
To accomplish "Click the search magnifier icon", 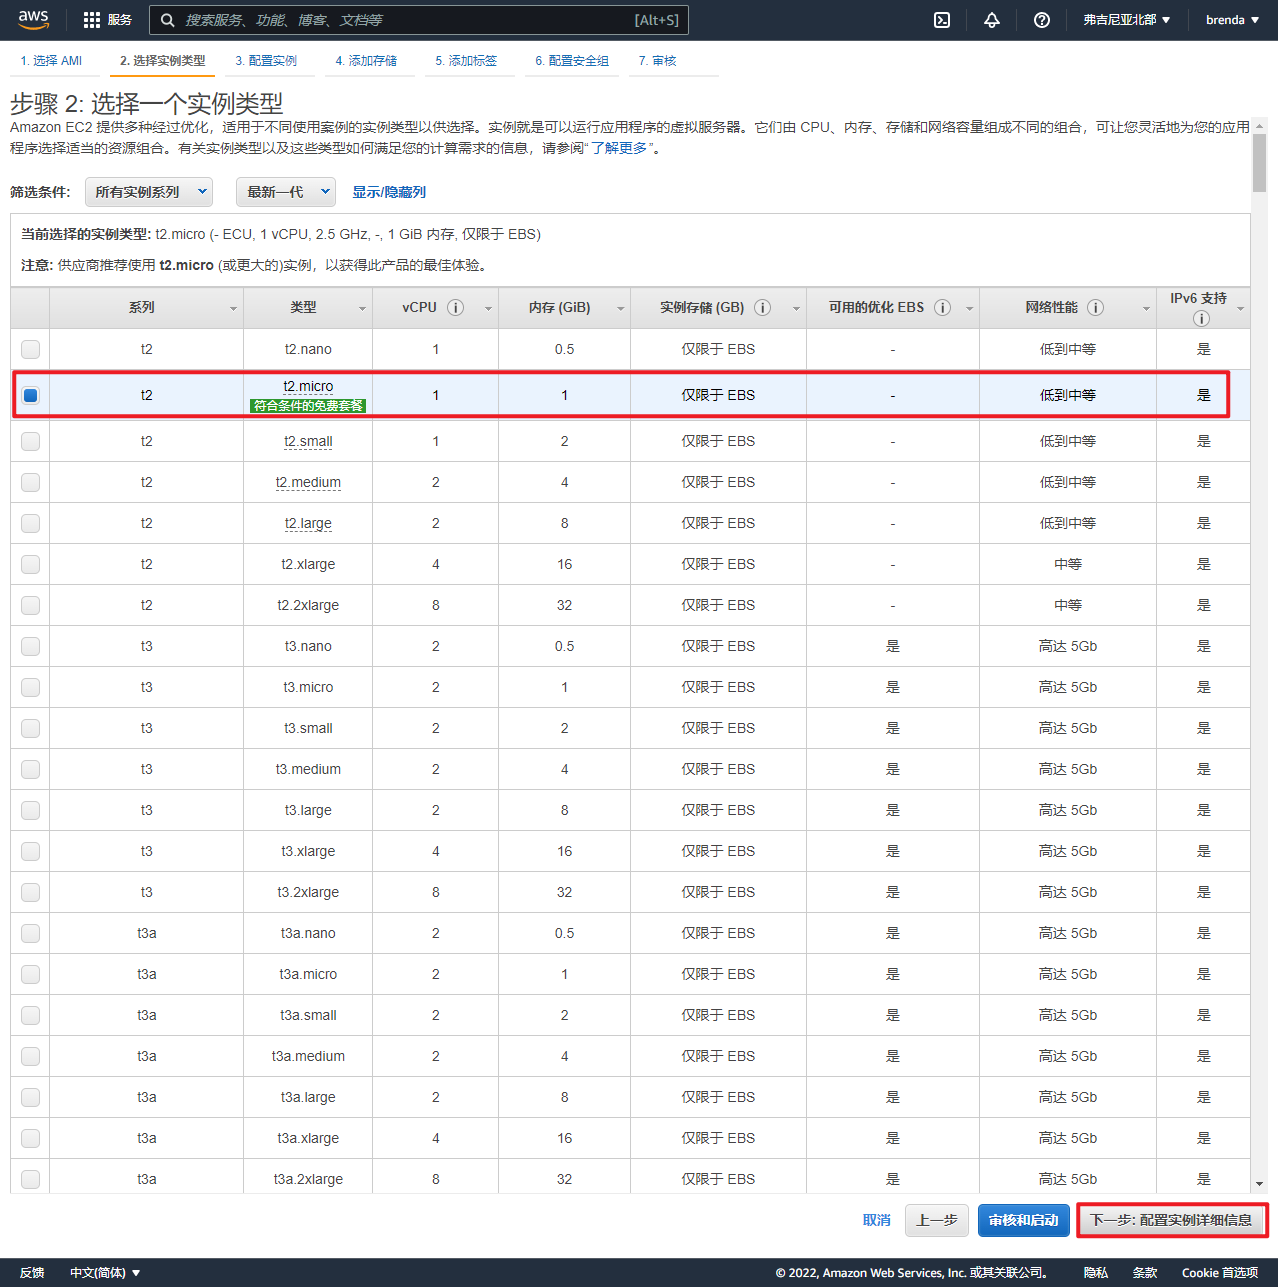I will pos(168,20).
